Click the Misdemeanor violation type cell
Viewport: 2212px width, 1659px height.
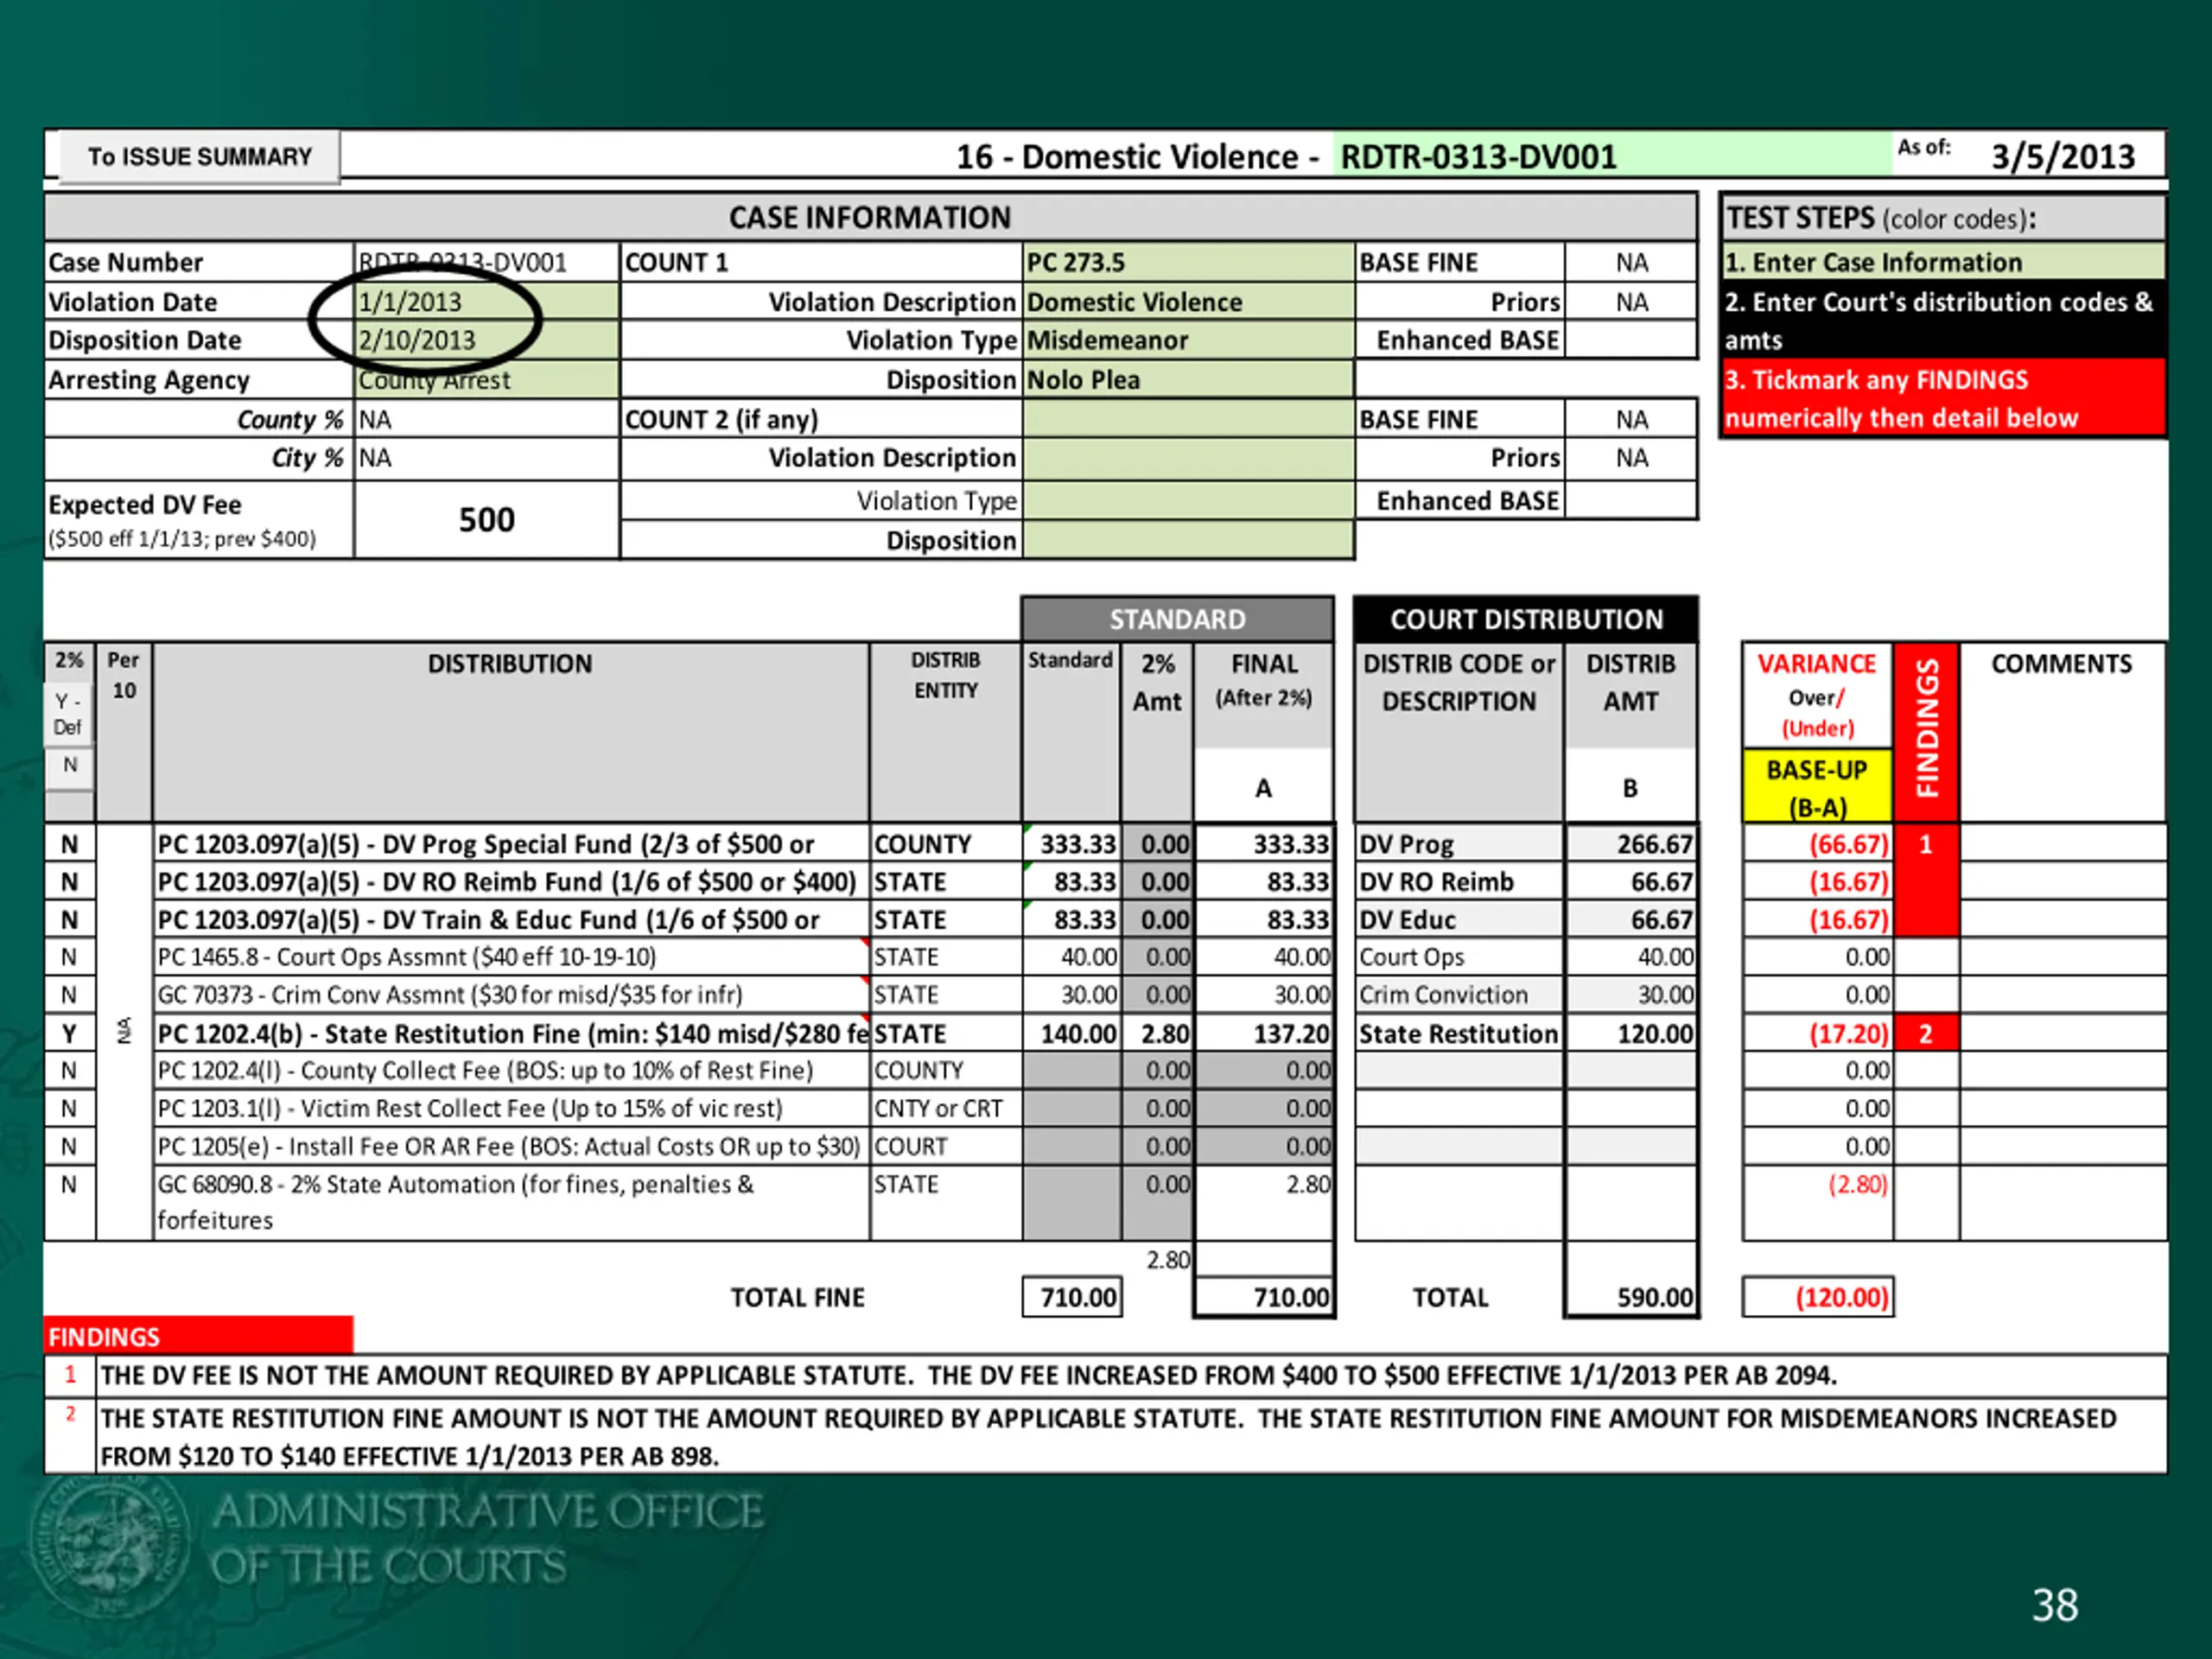(x=1188, y=340)
